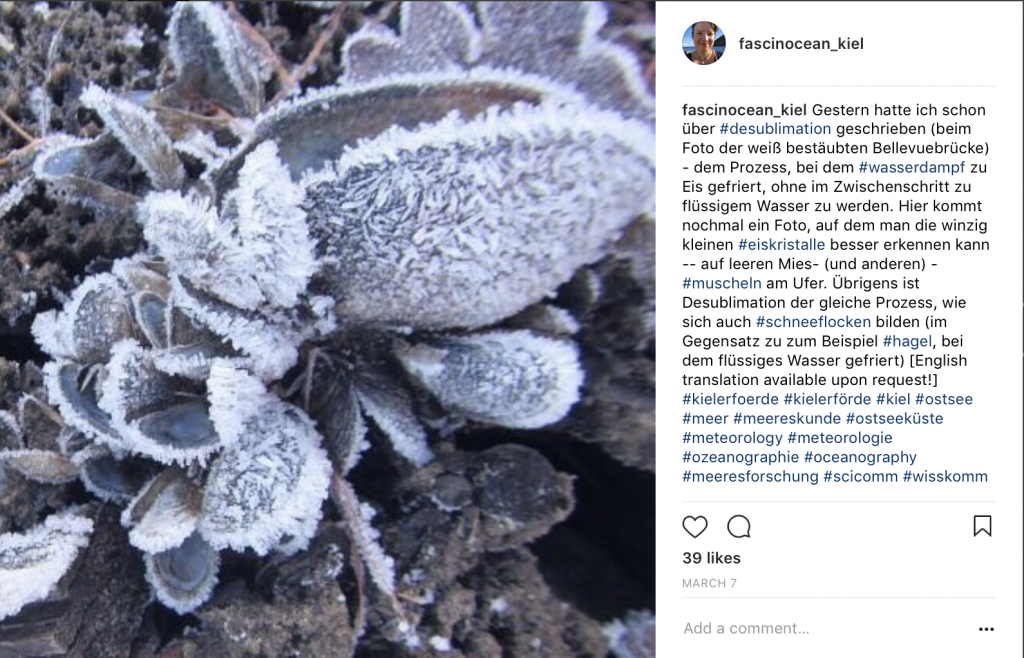This screenshot has height=658, width=1024.
Task: Like the post with heart icon
Action: tap(695, 527)
